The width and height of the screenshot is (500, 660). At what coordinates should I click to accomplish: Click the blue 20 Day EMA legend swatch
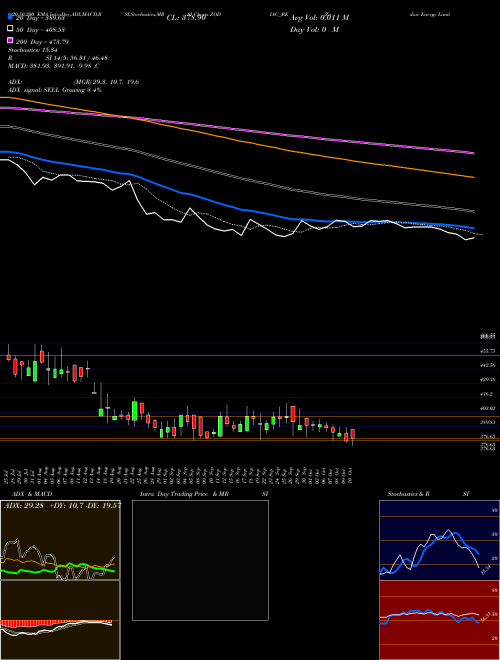click(10, 17)
